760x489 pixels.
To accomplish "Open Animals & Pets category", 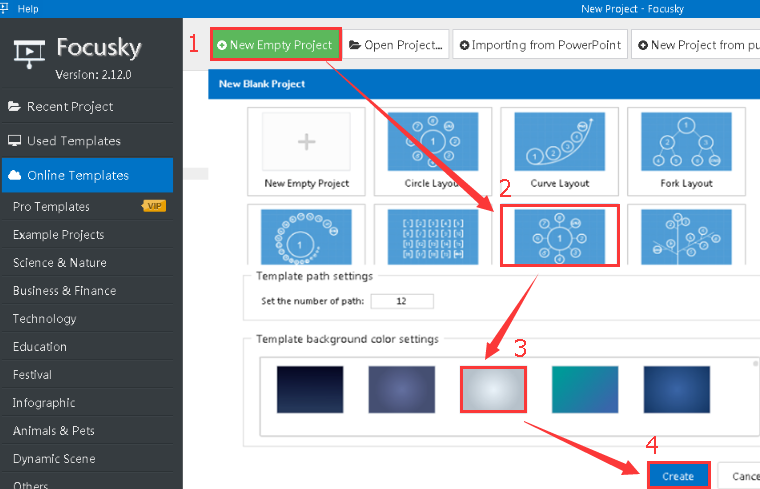I will [87, 431].
